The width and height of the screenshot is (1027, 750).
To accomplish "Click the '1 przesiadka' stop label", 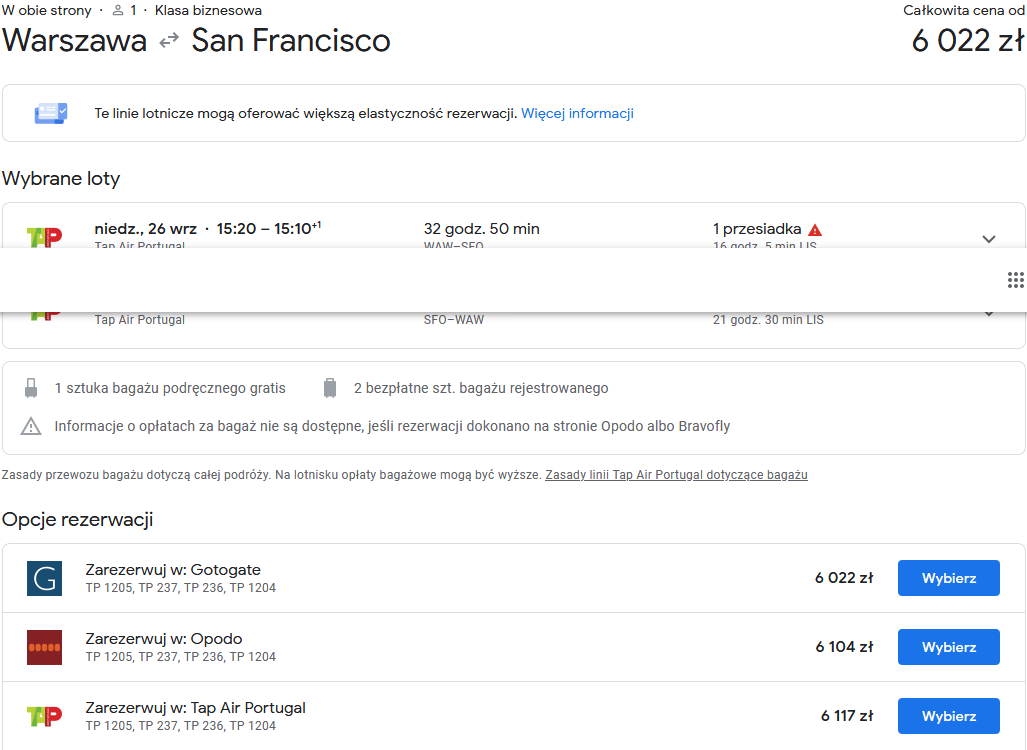I will click(x=756, y=229).
